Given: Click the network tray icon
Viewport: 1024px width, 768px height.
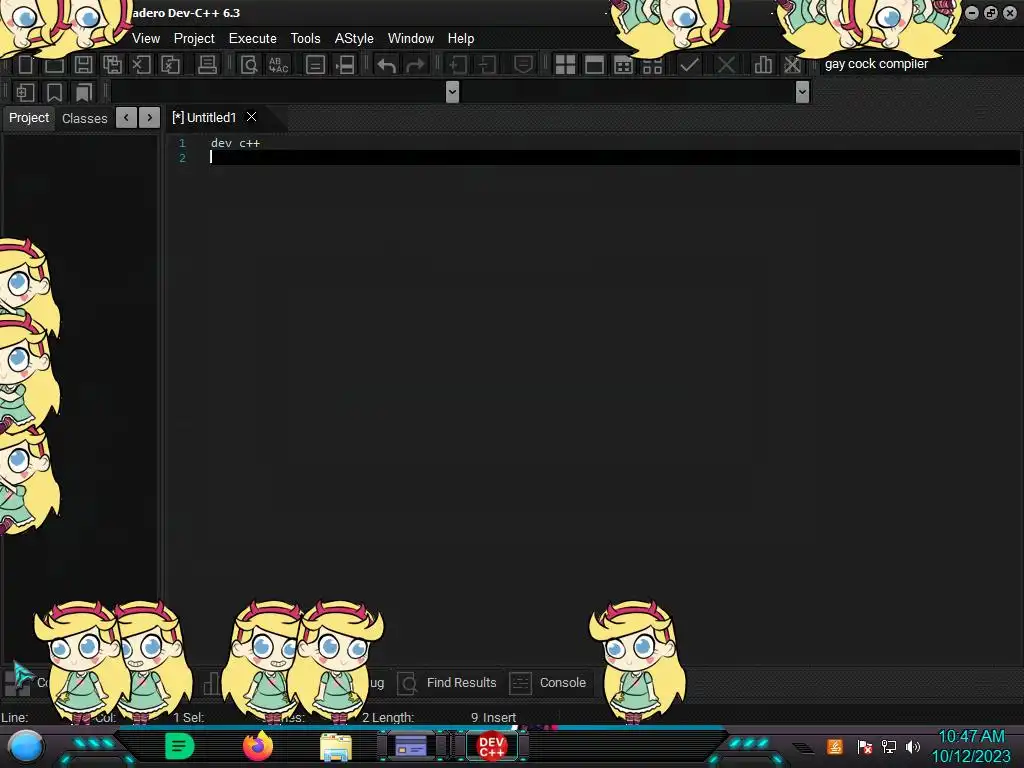Looking at the screenshot, I should pos(888,746).
